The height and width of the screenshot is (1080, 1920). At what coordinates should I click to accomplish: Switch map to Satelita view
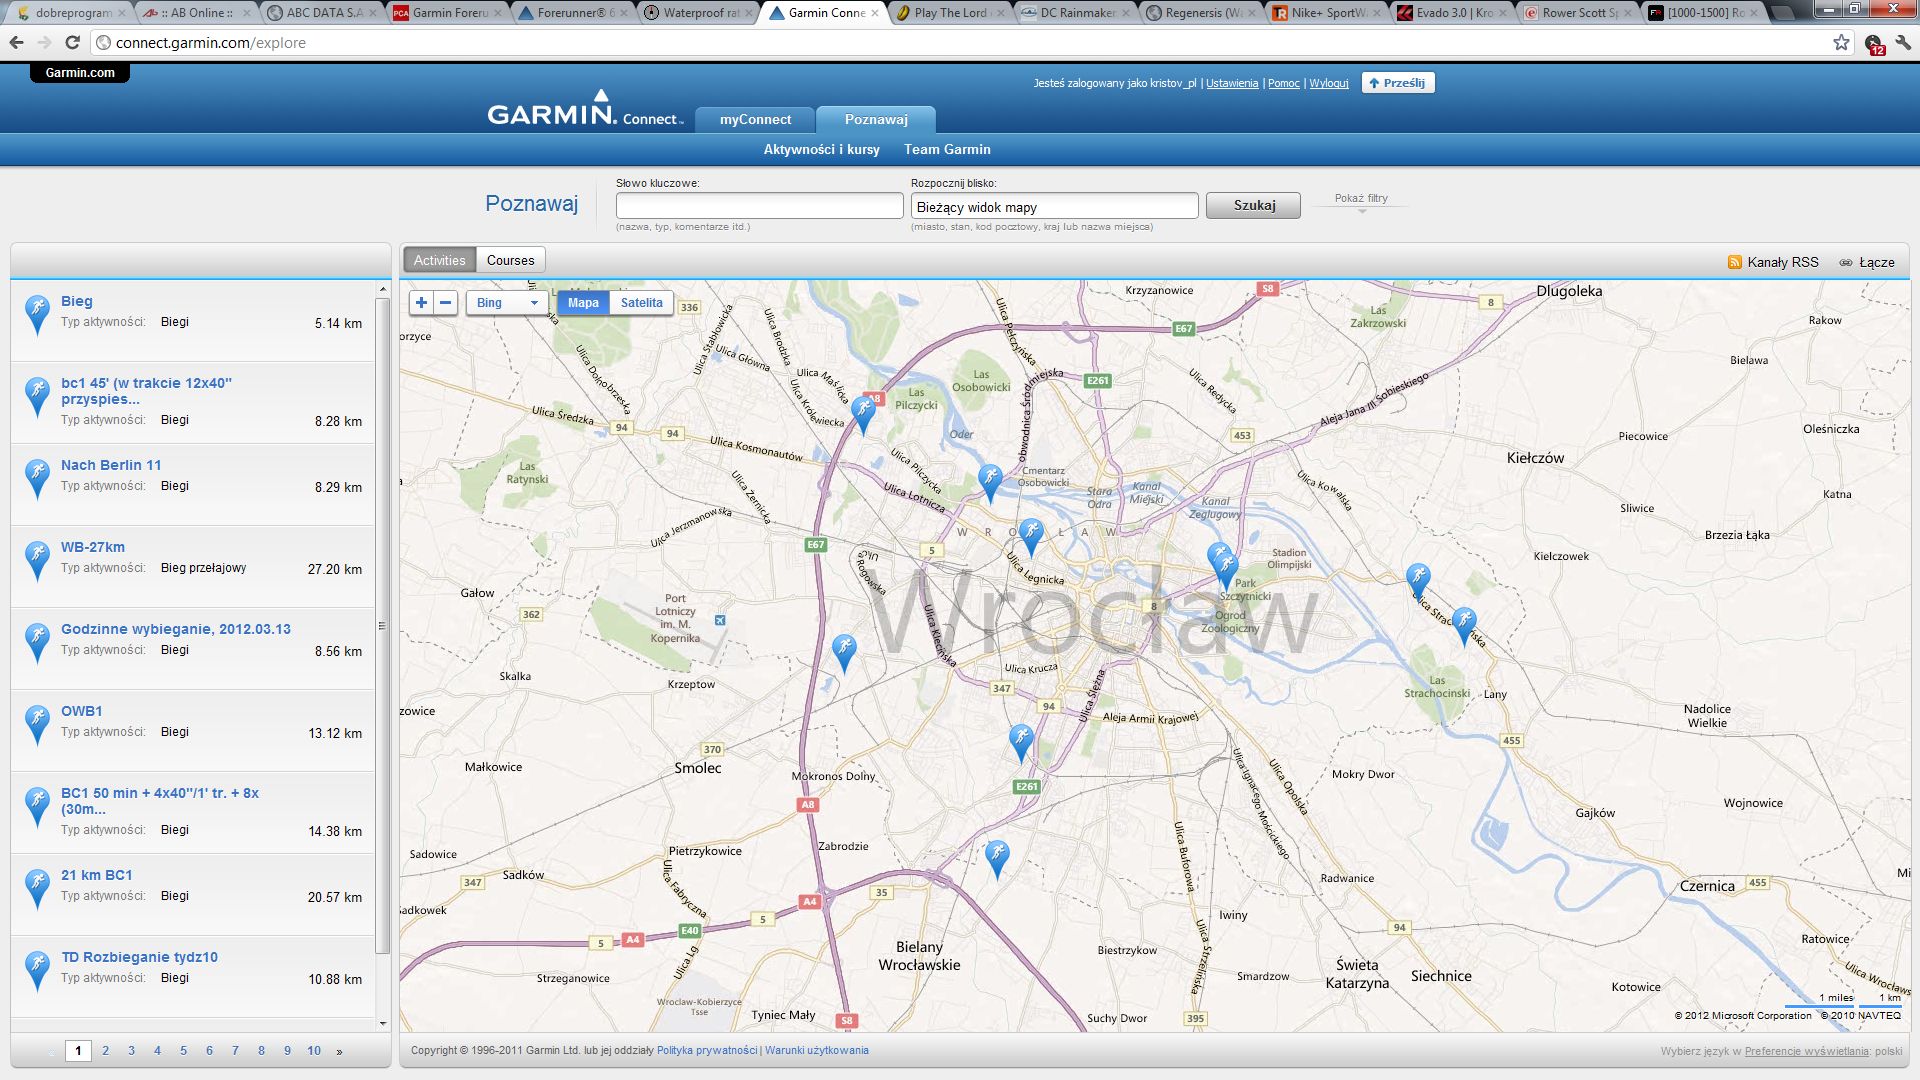641,303
